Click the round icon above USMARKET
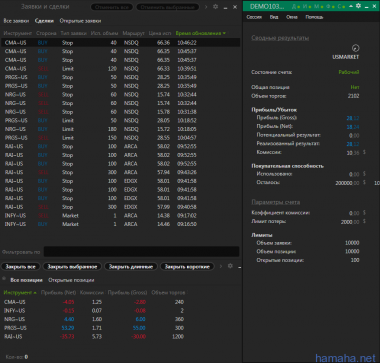The height and width of the screenshot is (363, 380). 356,48
